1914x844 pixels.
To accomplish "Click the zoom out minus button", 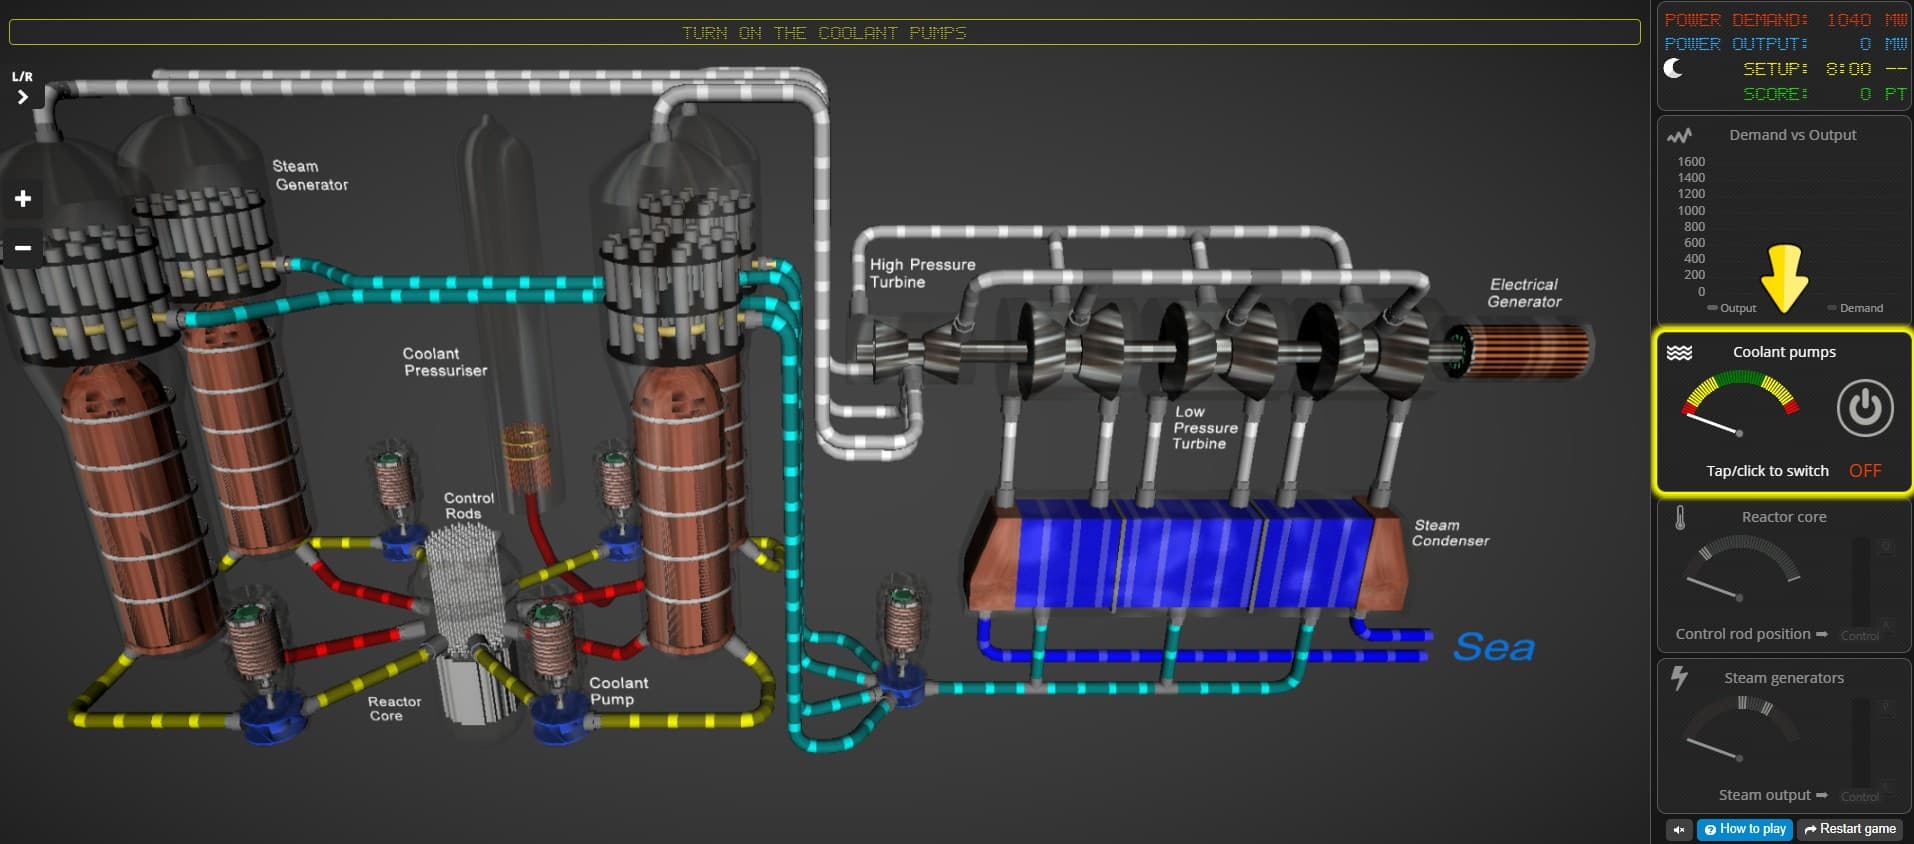I will tap(23, 248).
